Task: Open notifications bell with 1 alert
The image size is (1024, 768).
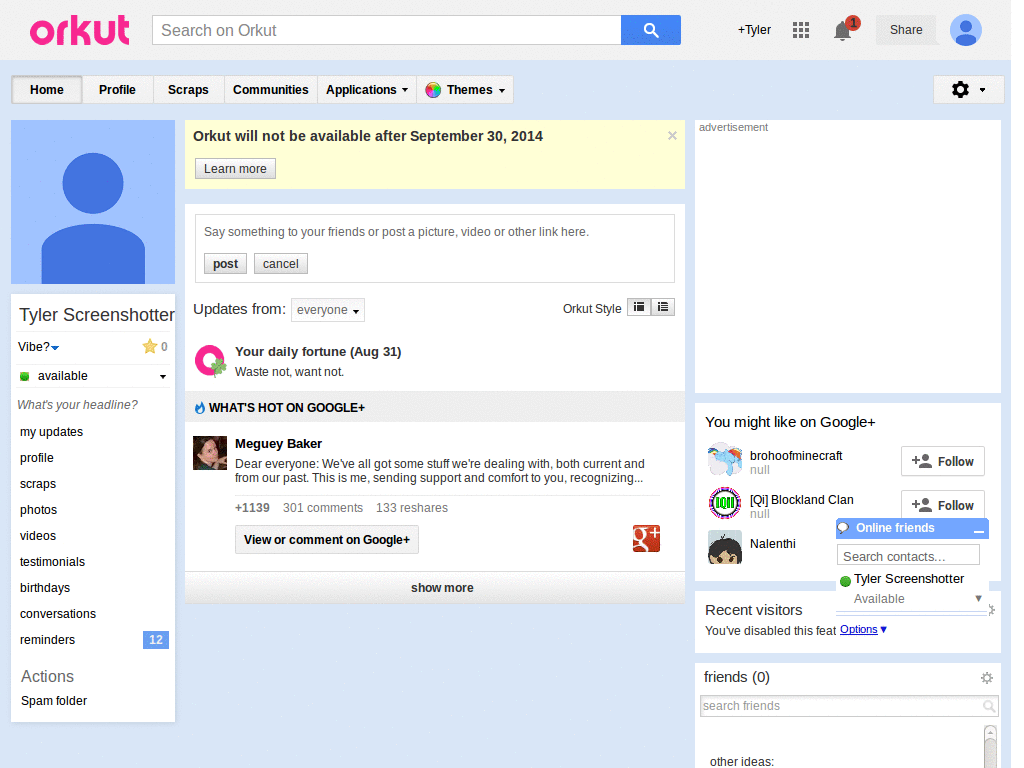Action: (844, 30)
